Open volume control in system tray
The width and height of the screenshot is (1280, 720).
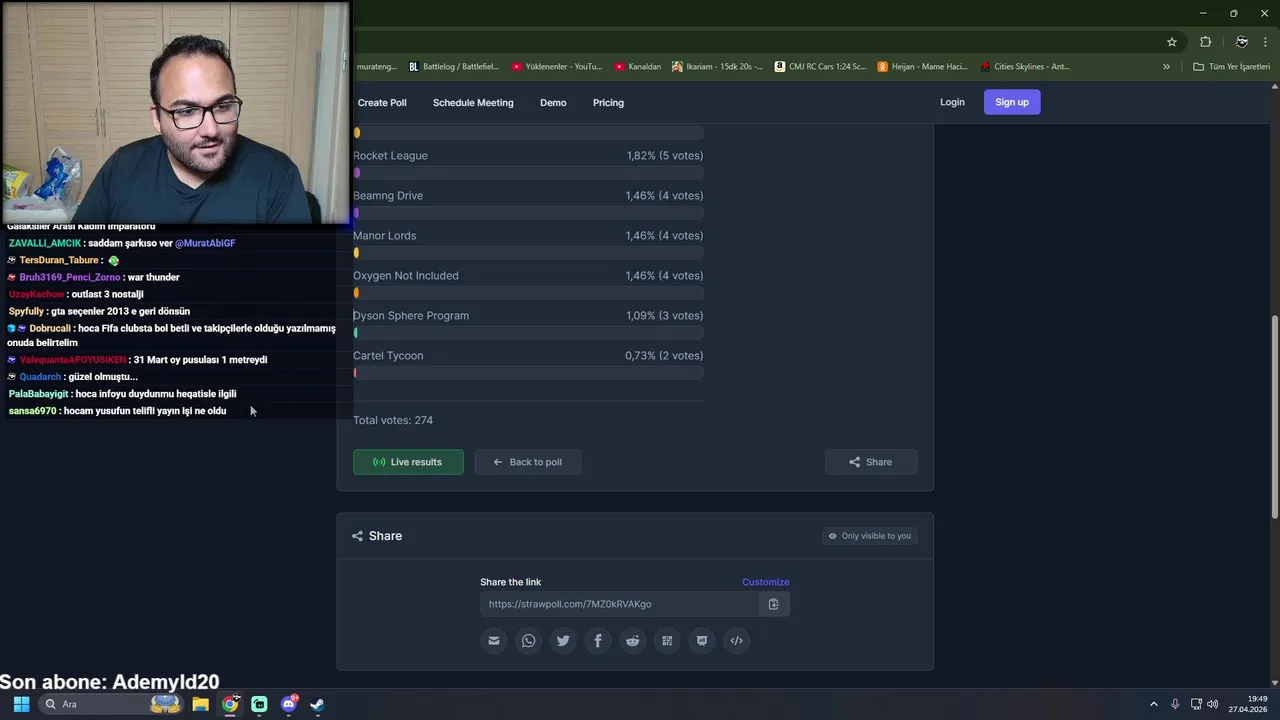point(1213,704)
